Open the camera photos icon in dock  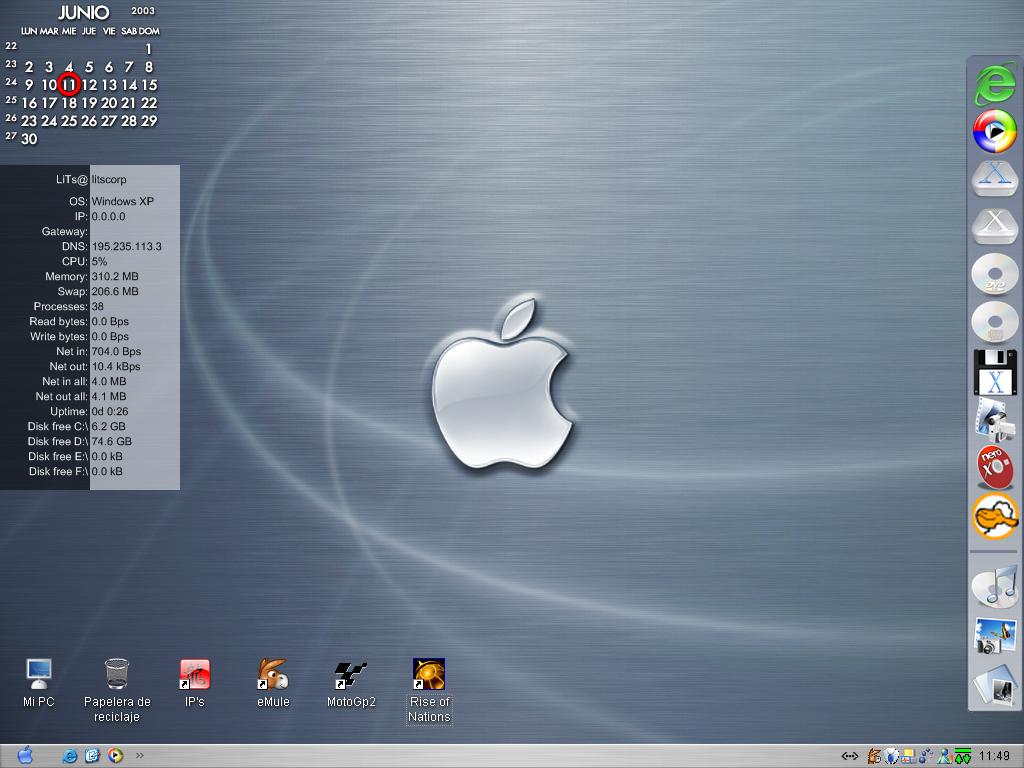[994, 637]
